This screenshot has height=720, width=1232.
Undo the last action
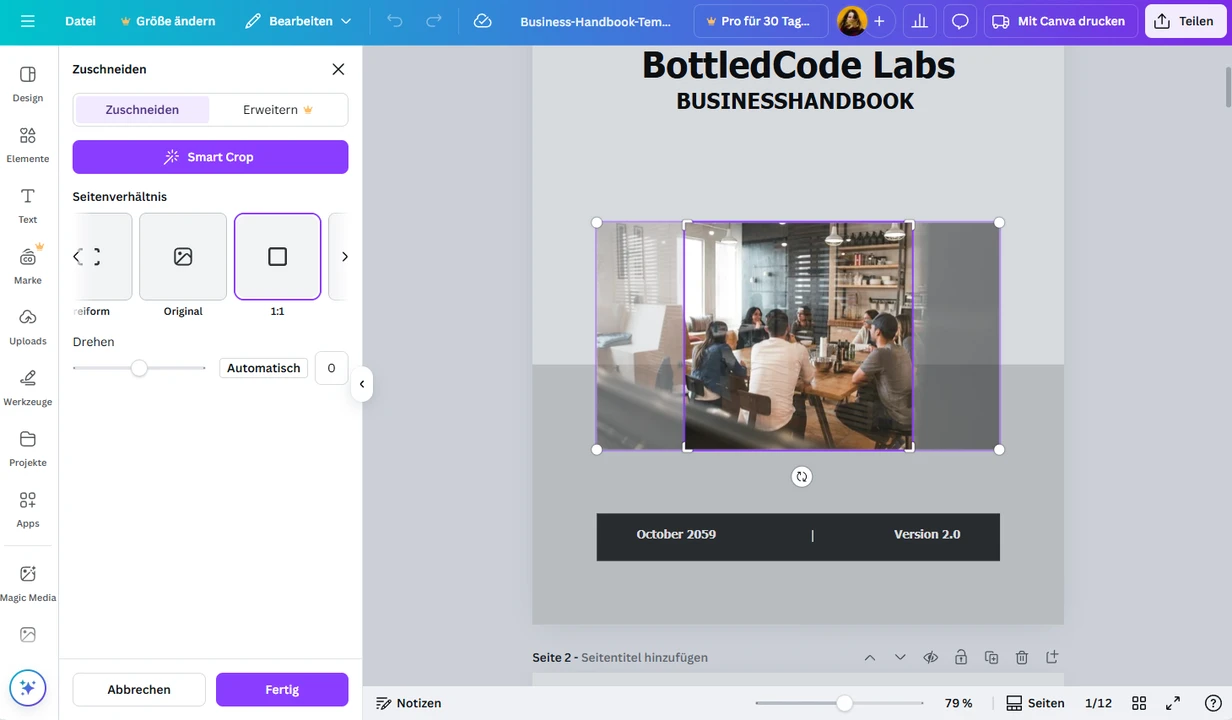395,21
